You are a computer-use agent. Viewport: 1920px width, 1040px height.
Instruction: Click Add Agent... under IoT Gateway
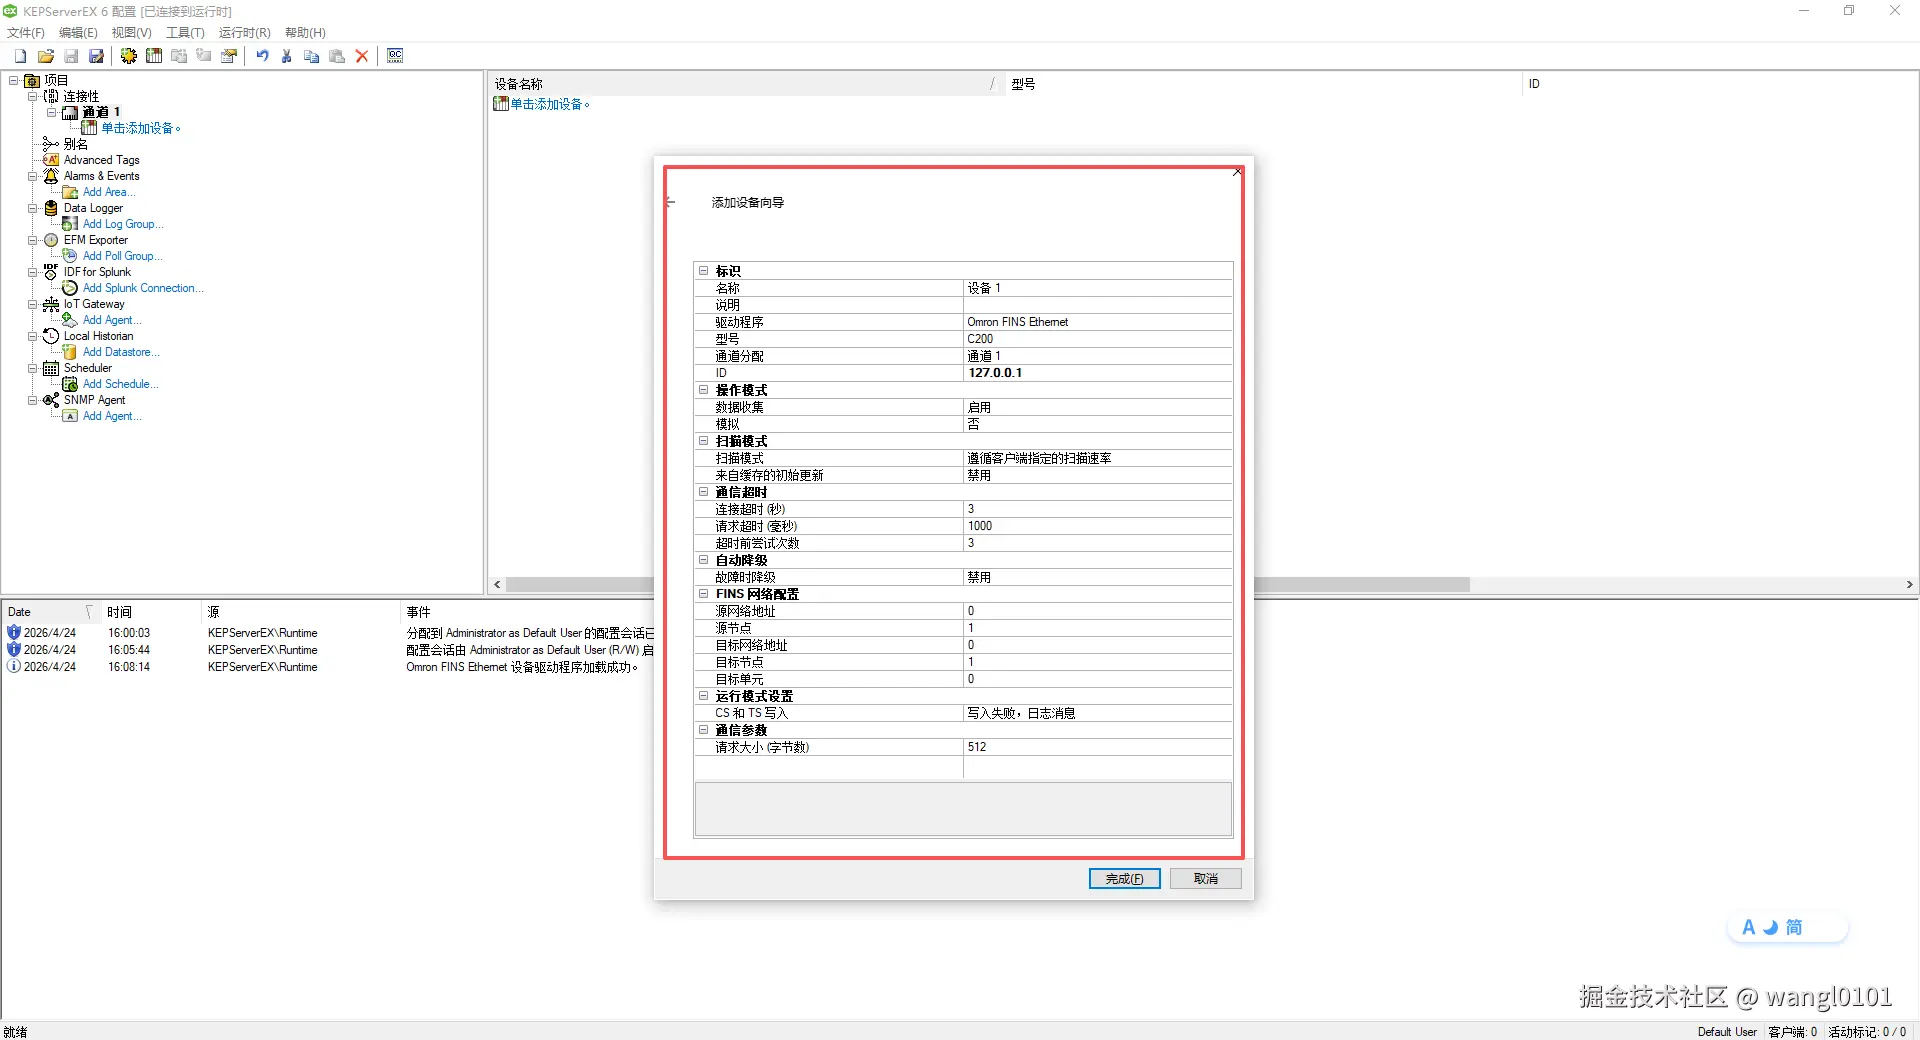[112, 320]
